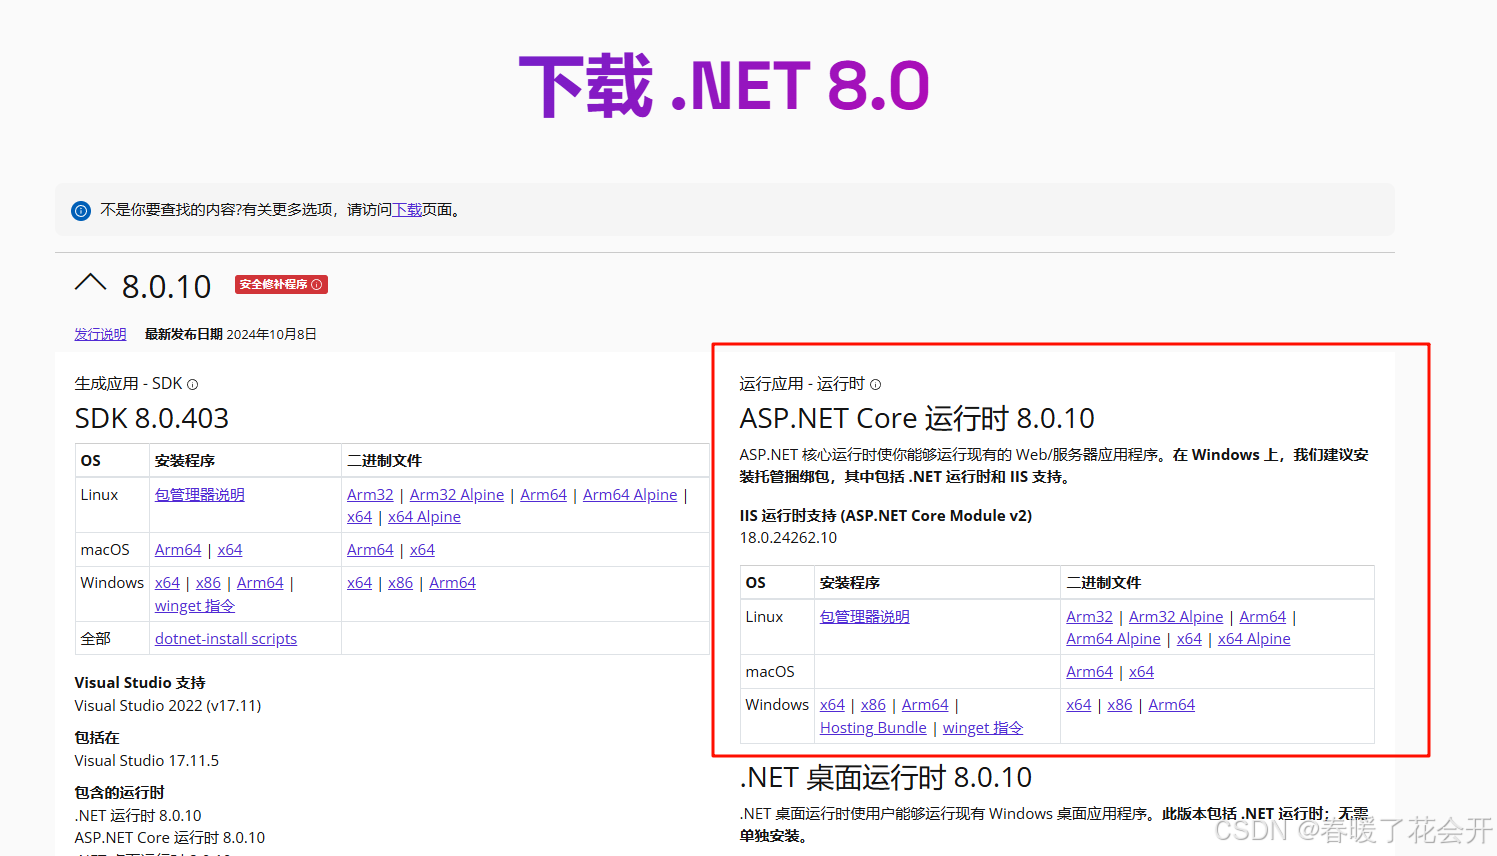Download SDK Windows Arm64 installer

260,583
